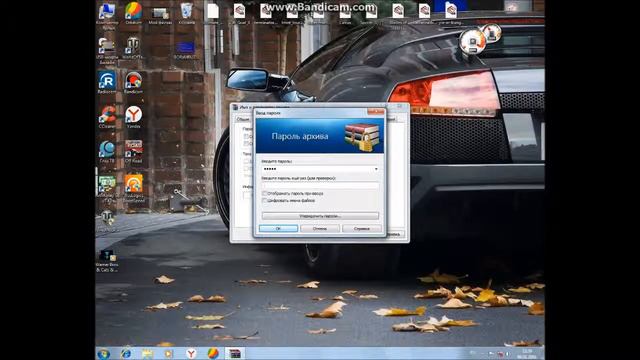Screen dimensions: 640x360
Task: Click the clock in the system tray
Action: click(x=527, y=353)
